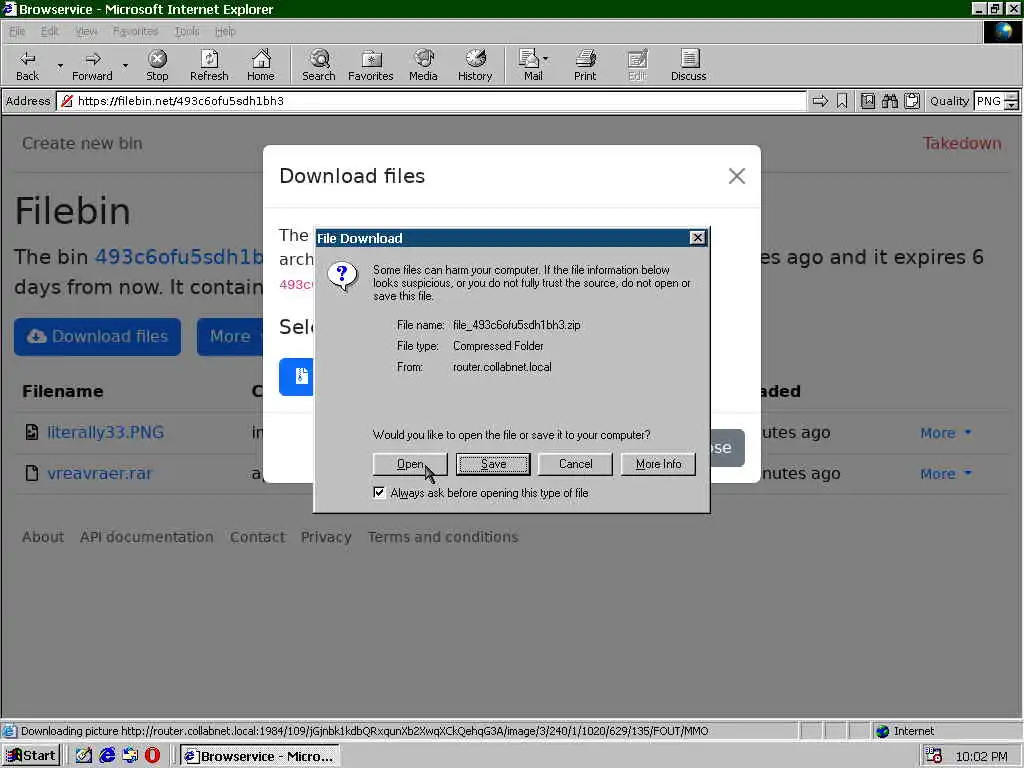The image size is (1024, 768).
Task: Click the Browservice taskbar window button
Action: point(260,756)
